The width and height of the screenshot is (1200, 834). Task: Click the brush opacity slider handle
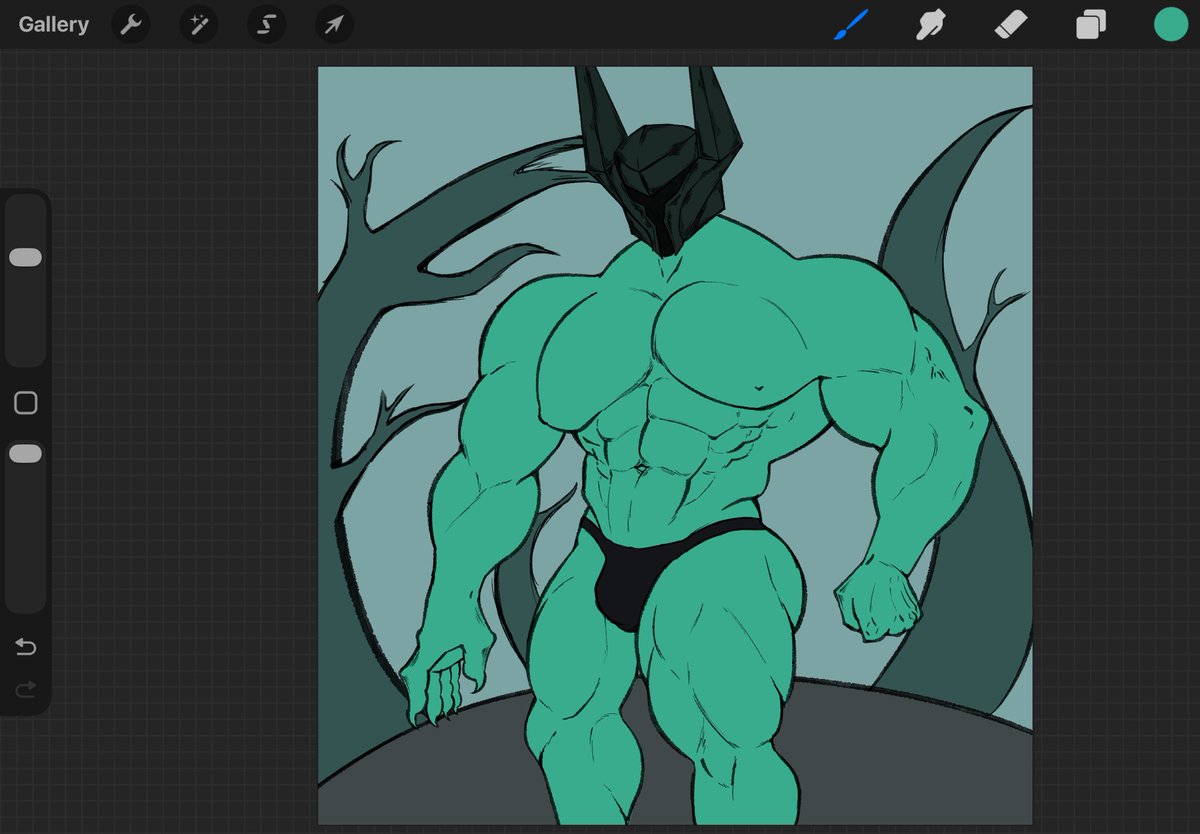tap(25, 454)
